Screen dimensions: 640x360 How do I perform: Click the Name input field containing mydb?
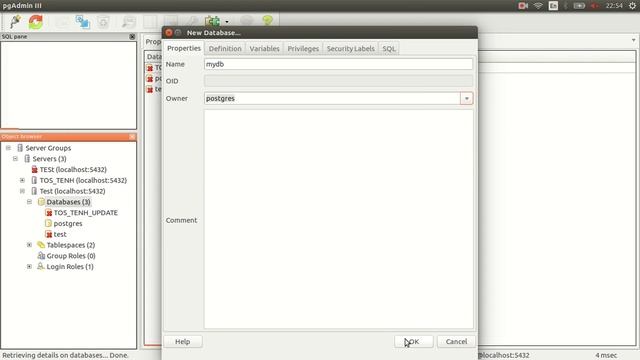[338, 64]
